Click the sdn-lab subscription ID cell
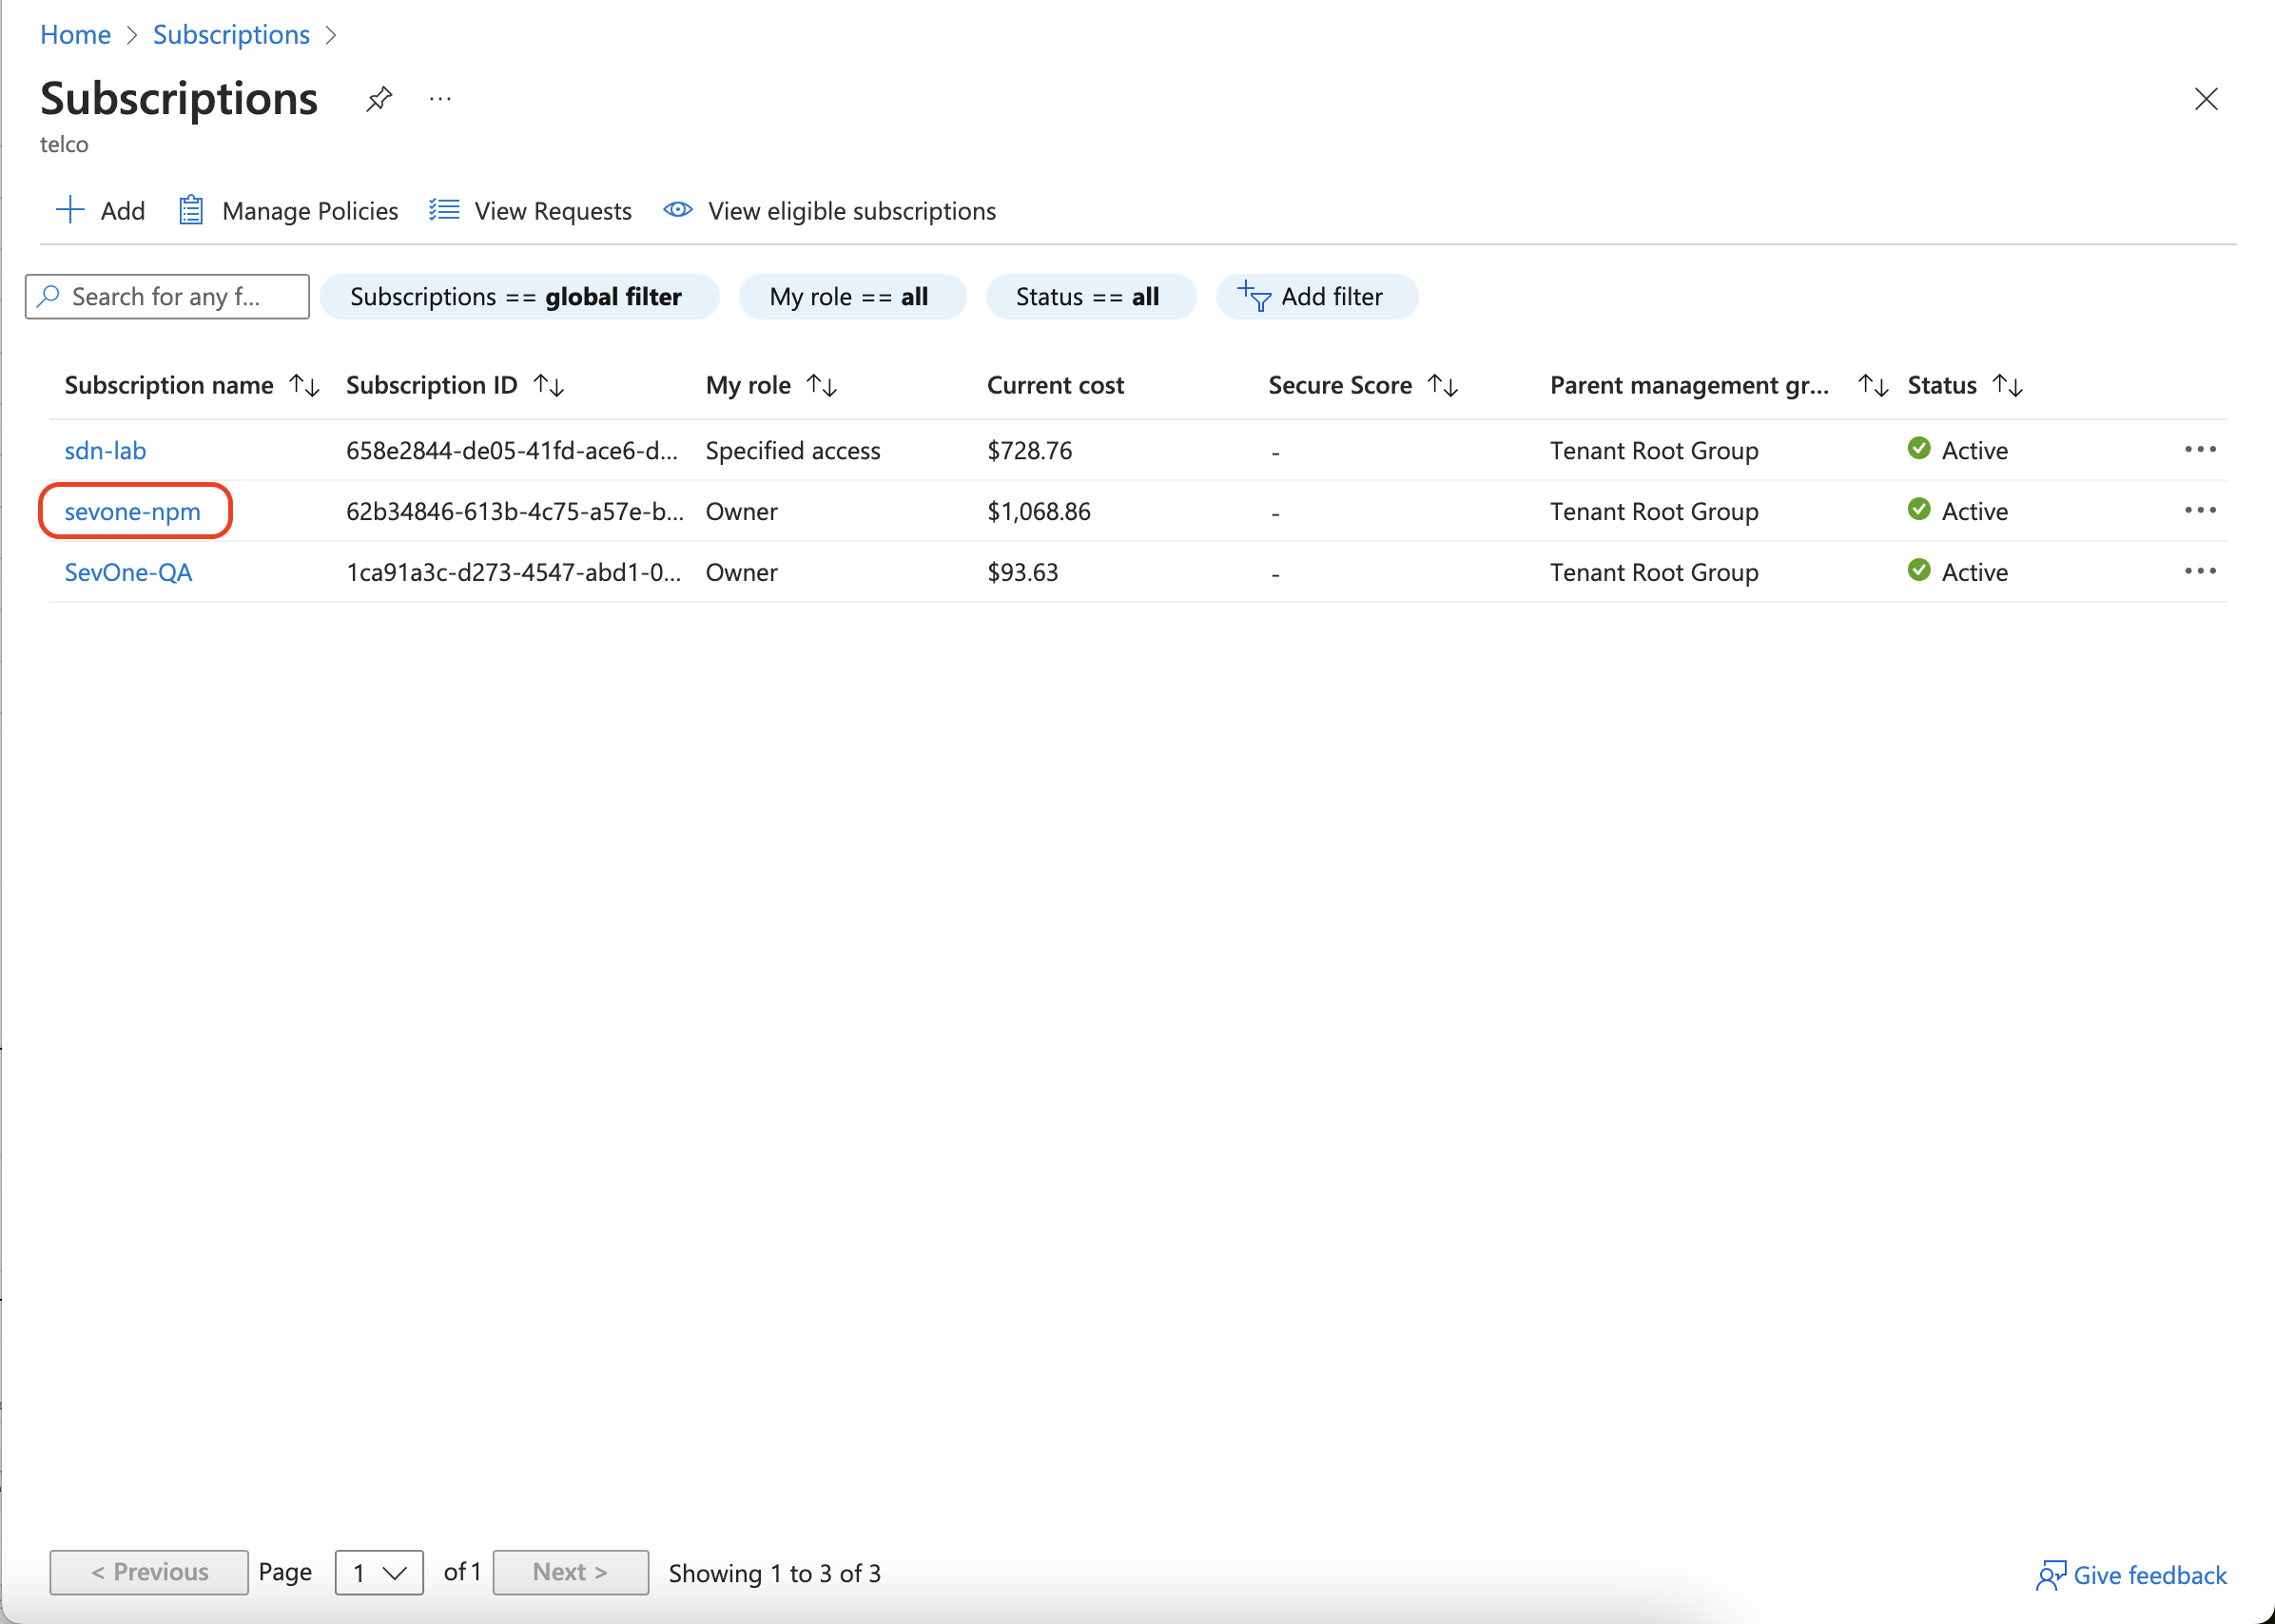Viewport: 2275px width, 1624px height. [512, 451]
